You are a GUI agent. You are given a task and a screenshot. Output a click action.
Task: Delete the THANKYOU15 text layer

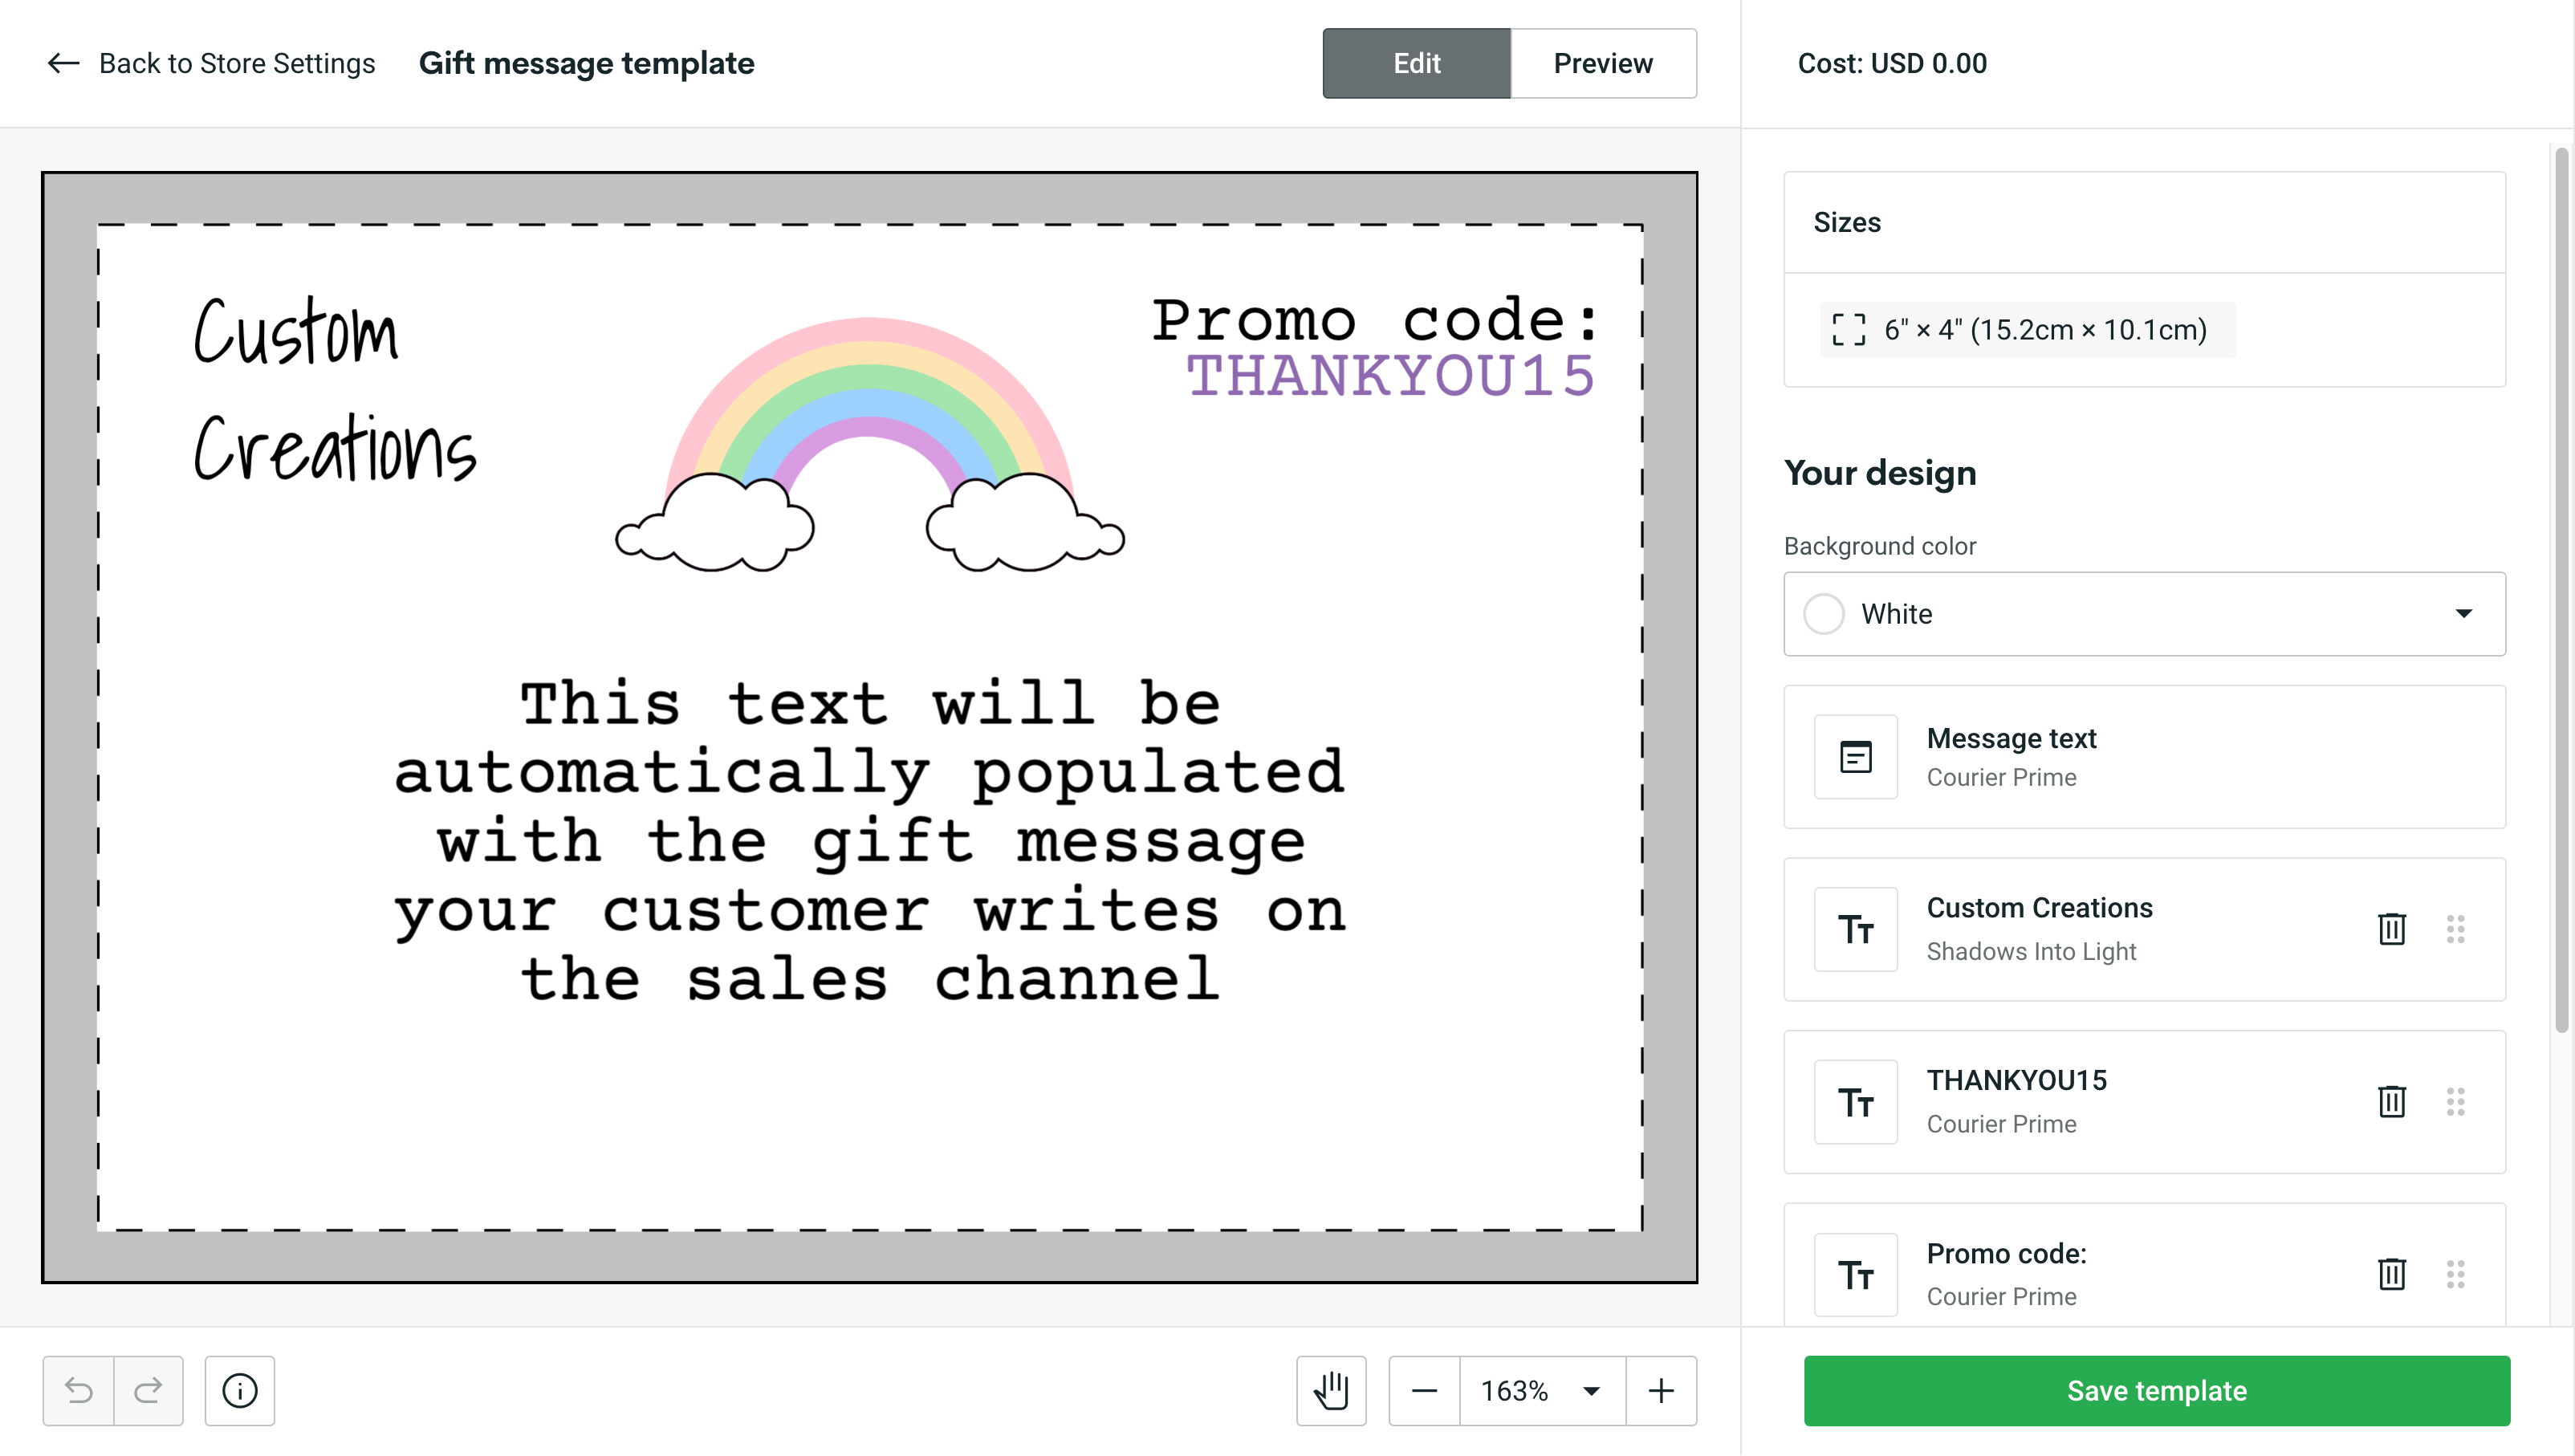[2391, 1102]
